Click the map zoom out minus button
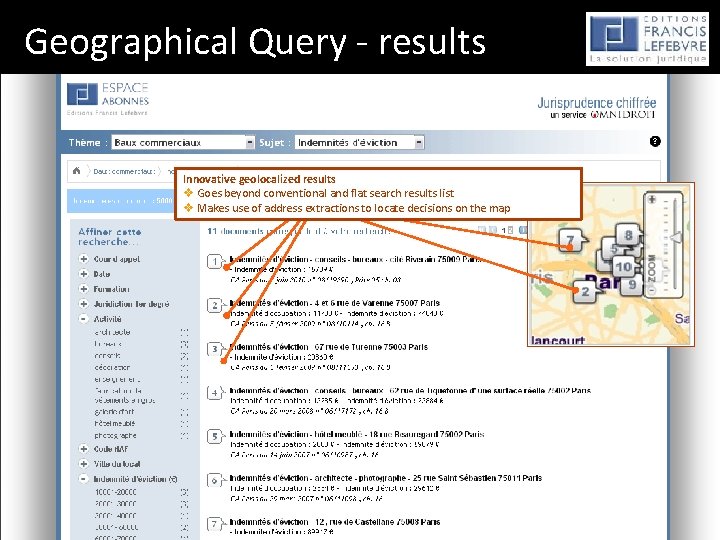This screenshot has height=540, width=720. tap(652, 291)
